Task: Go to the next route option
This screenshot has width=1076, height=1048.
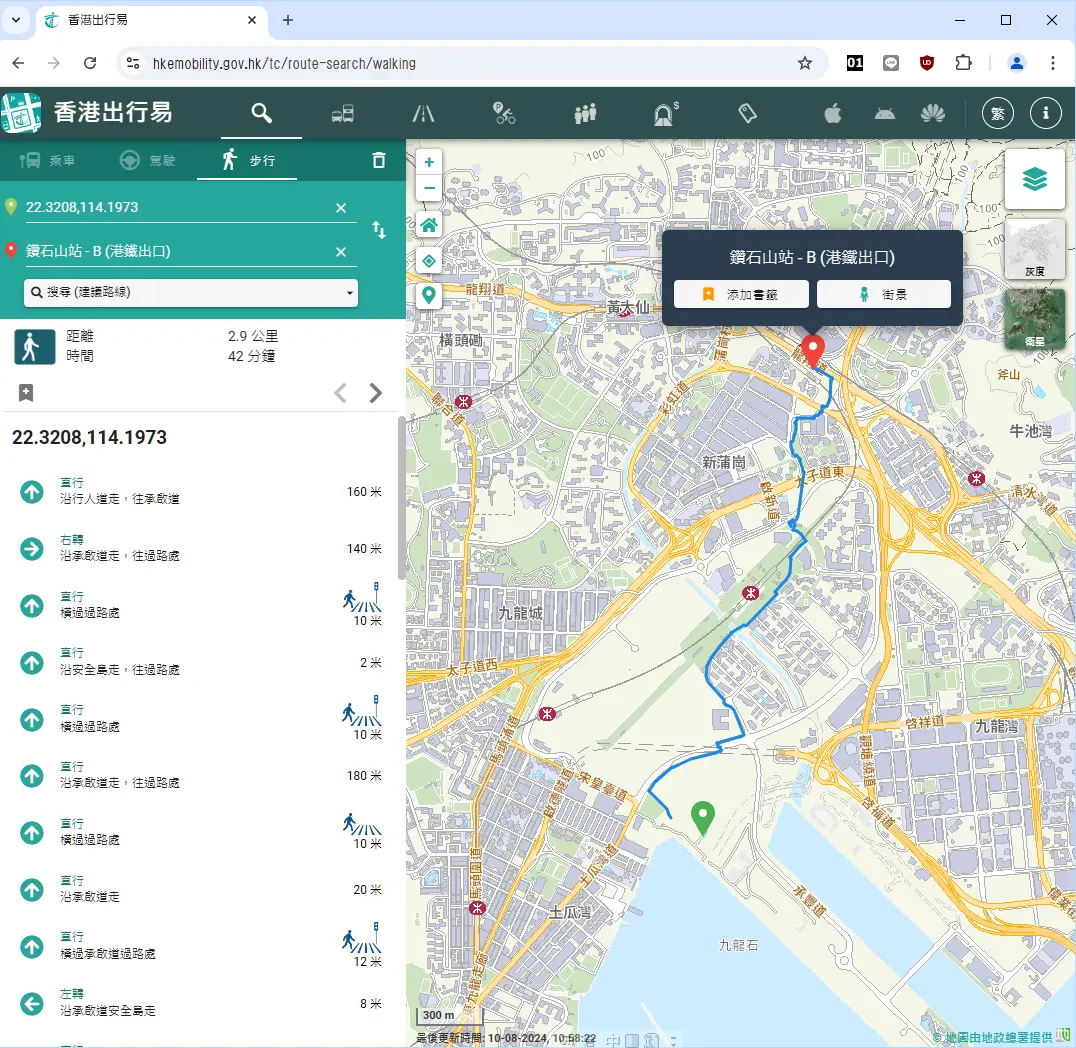Action: click(x=375, y=393)
